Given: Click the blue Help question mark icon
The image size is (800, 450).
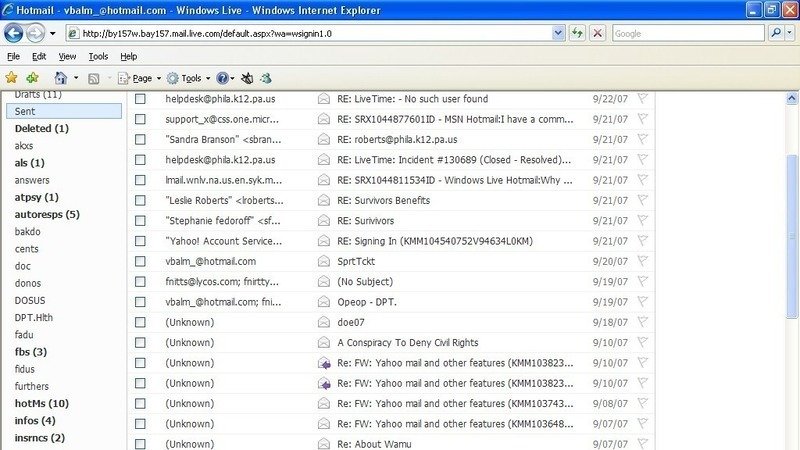Looking at the screenshot, I should tap(221, 78).
